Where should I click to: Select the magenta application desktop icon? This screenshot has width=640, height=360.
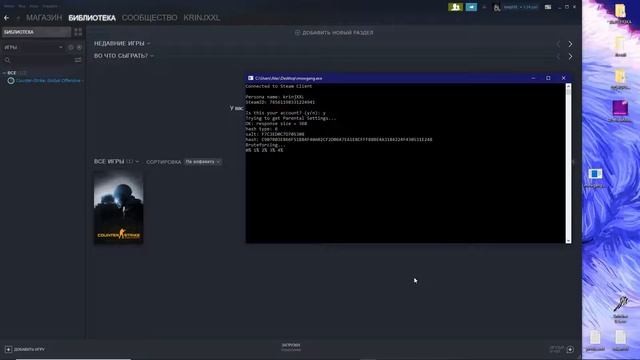point(620,111)
